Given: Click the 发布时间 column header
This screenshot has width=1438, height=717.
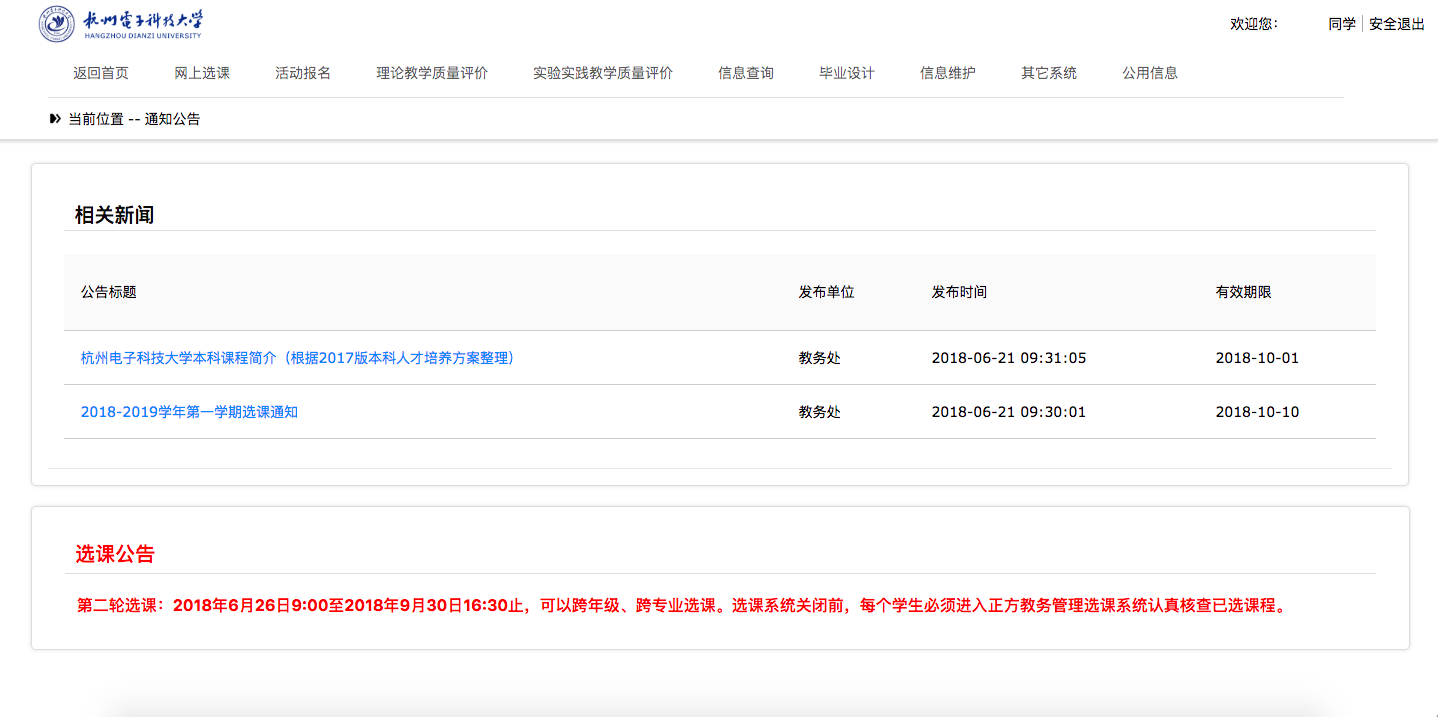Looking at the screenshot, I should pyautogui.click(x=959, y=292).
